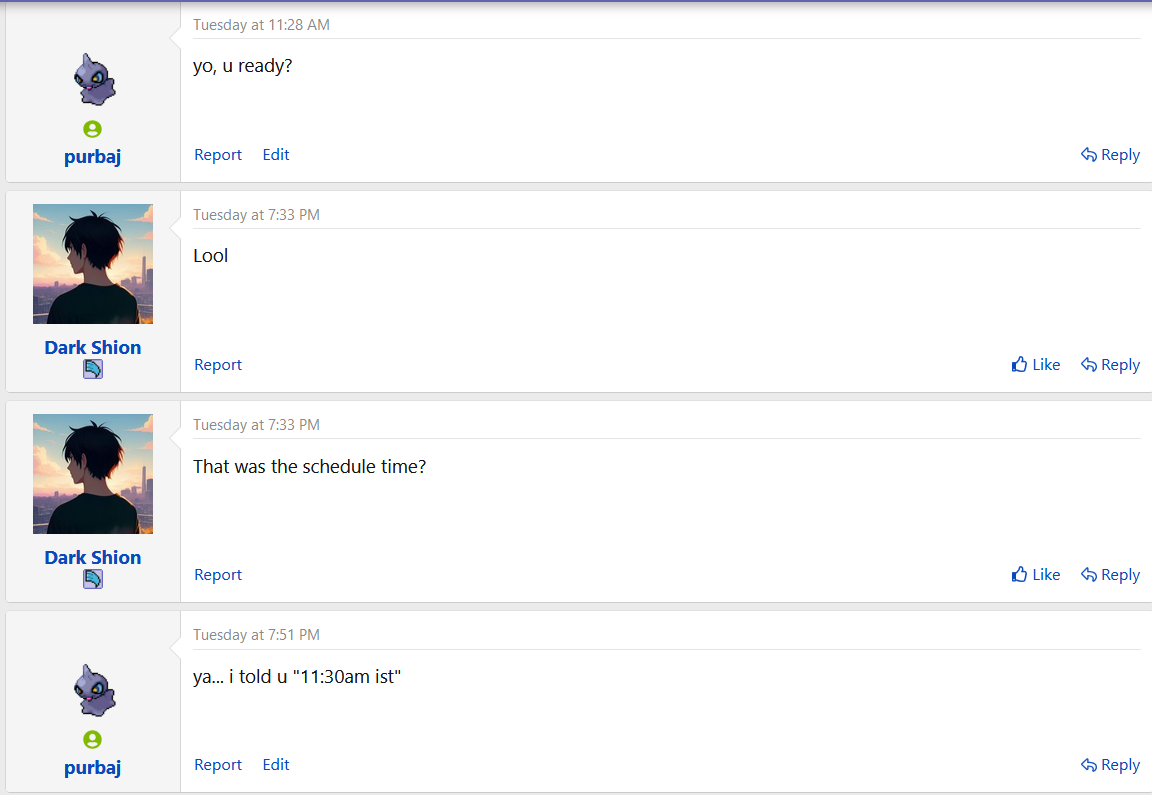Reply to the "Lool" post
This screenshot has width=1152, height=795.
tap(1110, 365)
